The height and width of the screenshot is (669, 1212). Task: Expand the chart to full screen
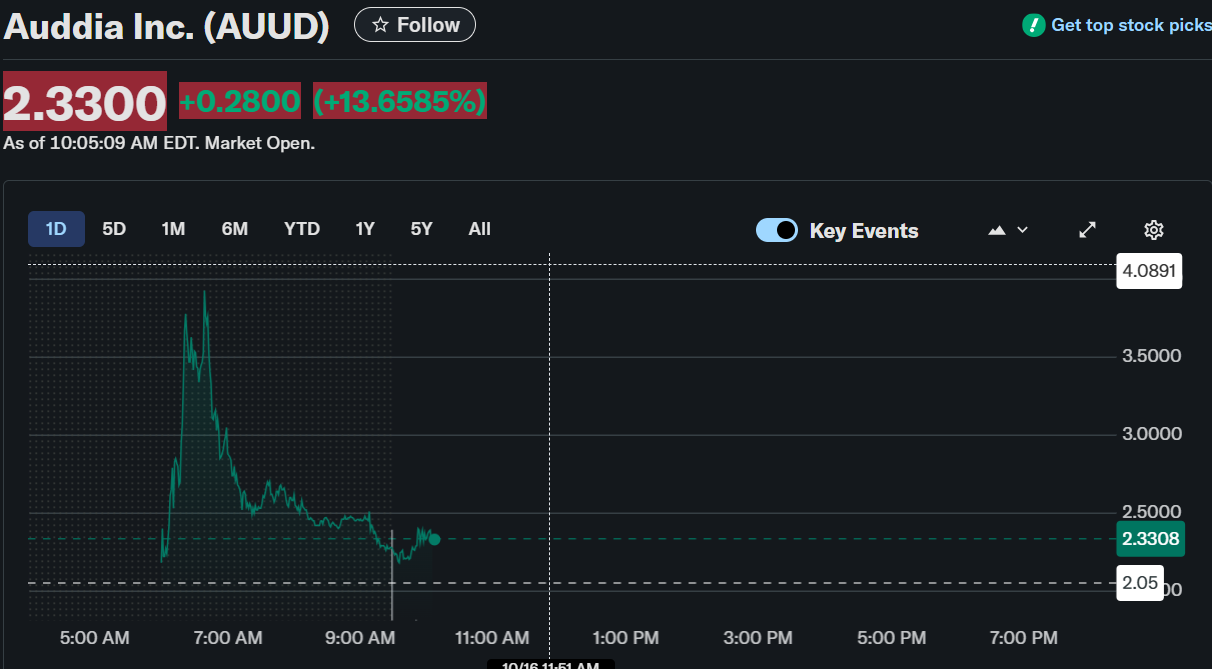tap(1088, 230)
